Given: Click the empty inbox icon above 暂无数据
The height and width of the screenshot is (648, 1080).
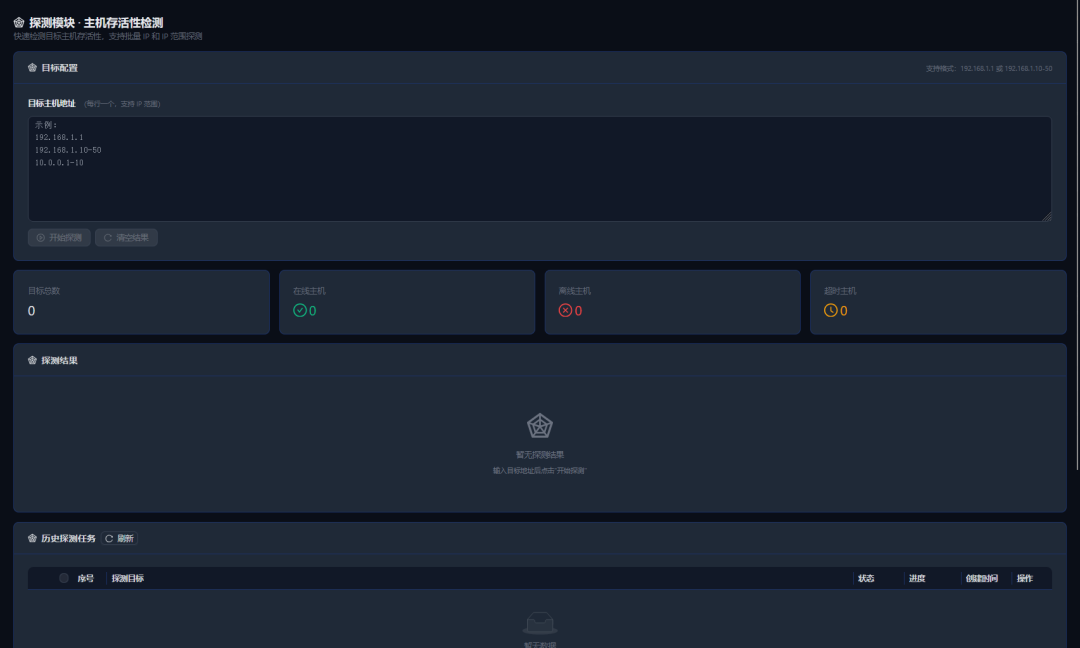Looking at the screenshot, I should 540,623.
